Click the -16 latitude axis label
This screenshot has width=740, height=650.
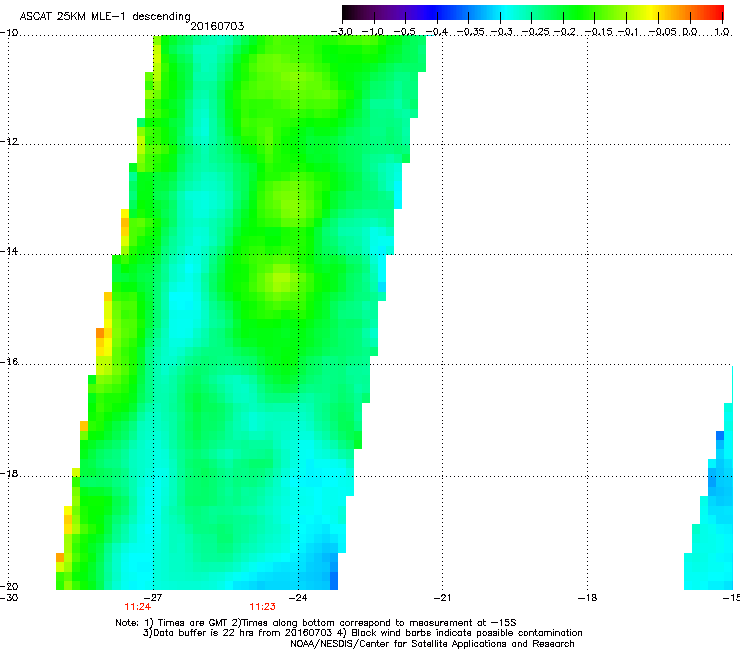[x=9, y=362]
